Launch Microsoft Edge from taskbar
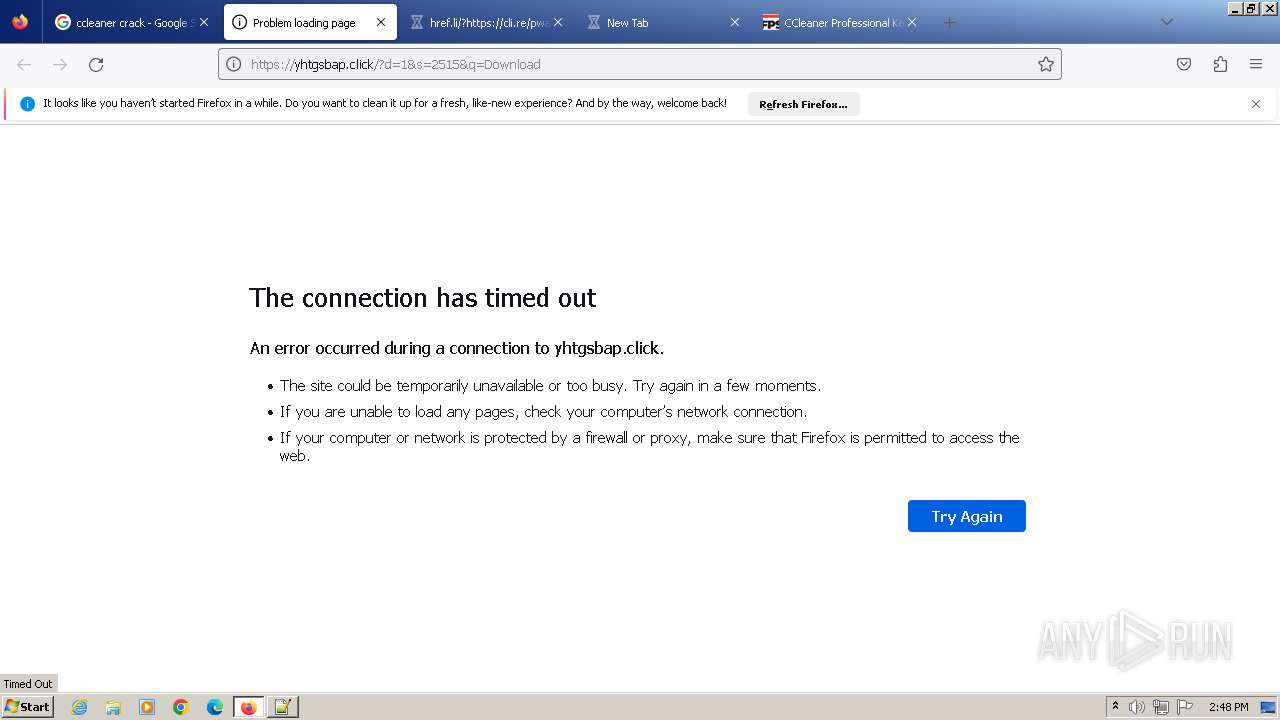The width and height of the screenshot is (1280, 720). pyautogui.click(x=215, y=707)
